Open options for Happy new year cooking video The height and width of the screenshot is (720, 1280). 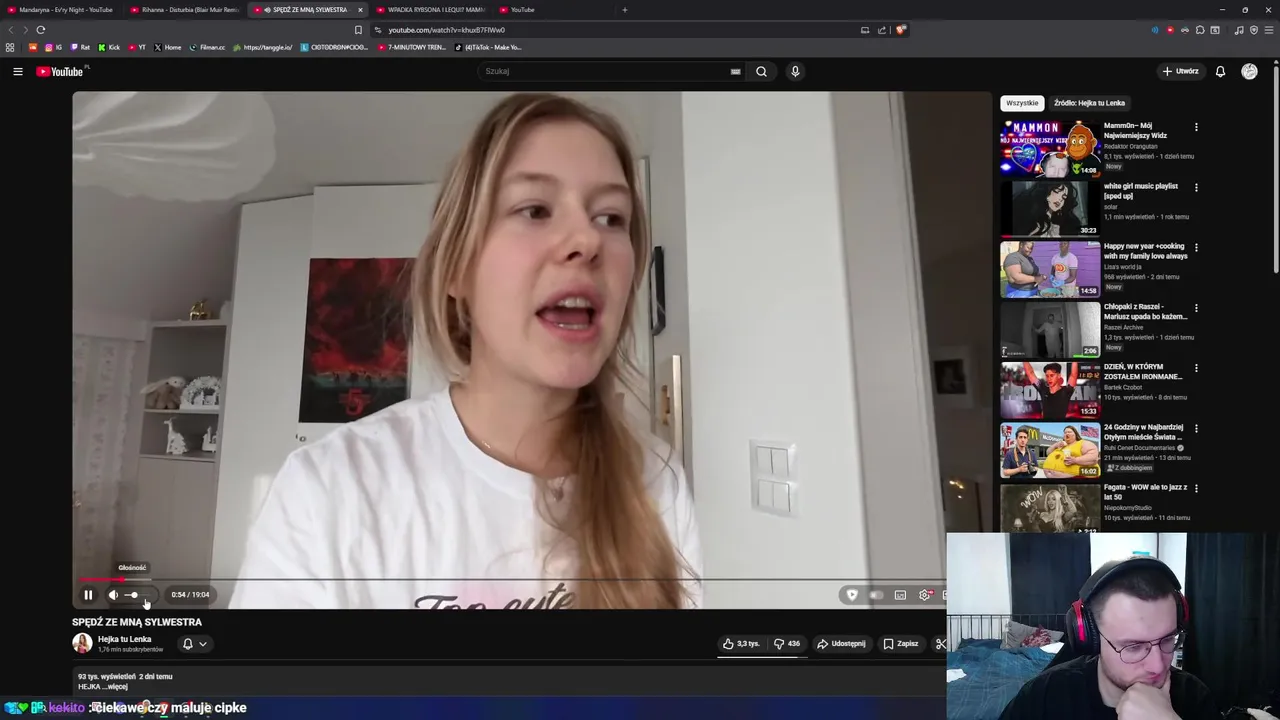[x=1196, y=247]
